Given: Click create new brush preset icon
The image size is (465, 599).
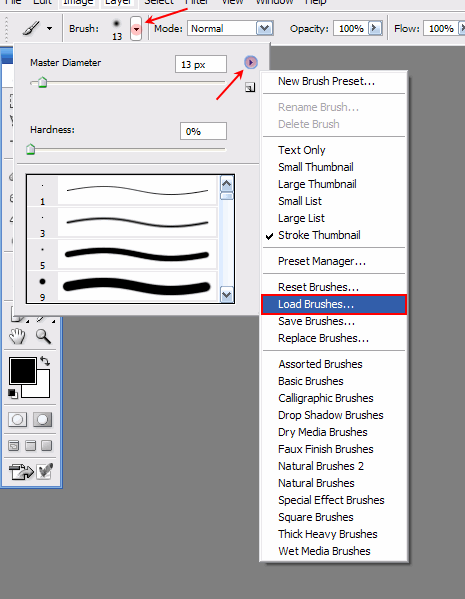Looking at the screenshot, I should coord(250,88).
